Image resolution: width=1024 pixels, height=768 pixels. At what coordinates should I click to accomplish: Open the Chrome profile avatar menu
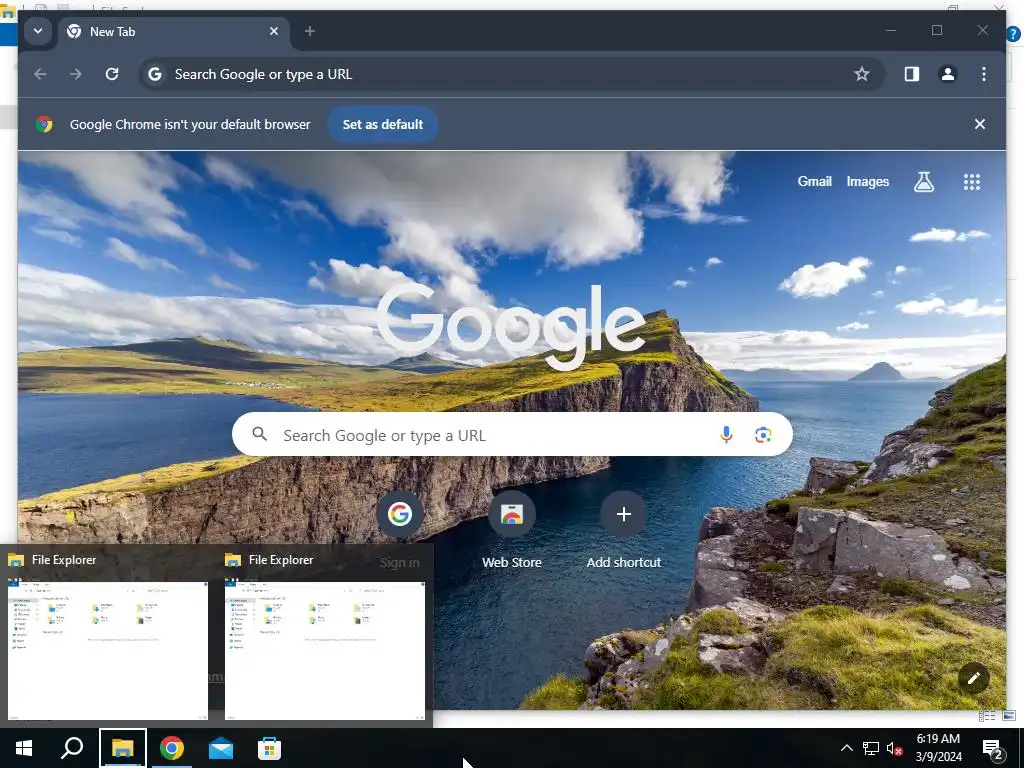click(948, 74)
